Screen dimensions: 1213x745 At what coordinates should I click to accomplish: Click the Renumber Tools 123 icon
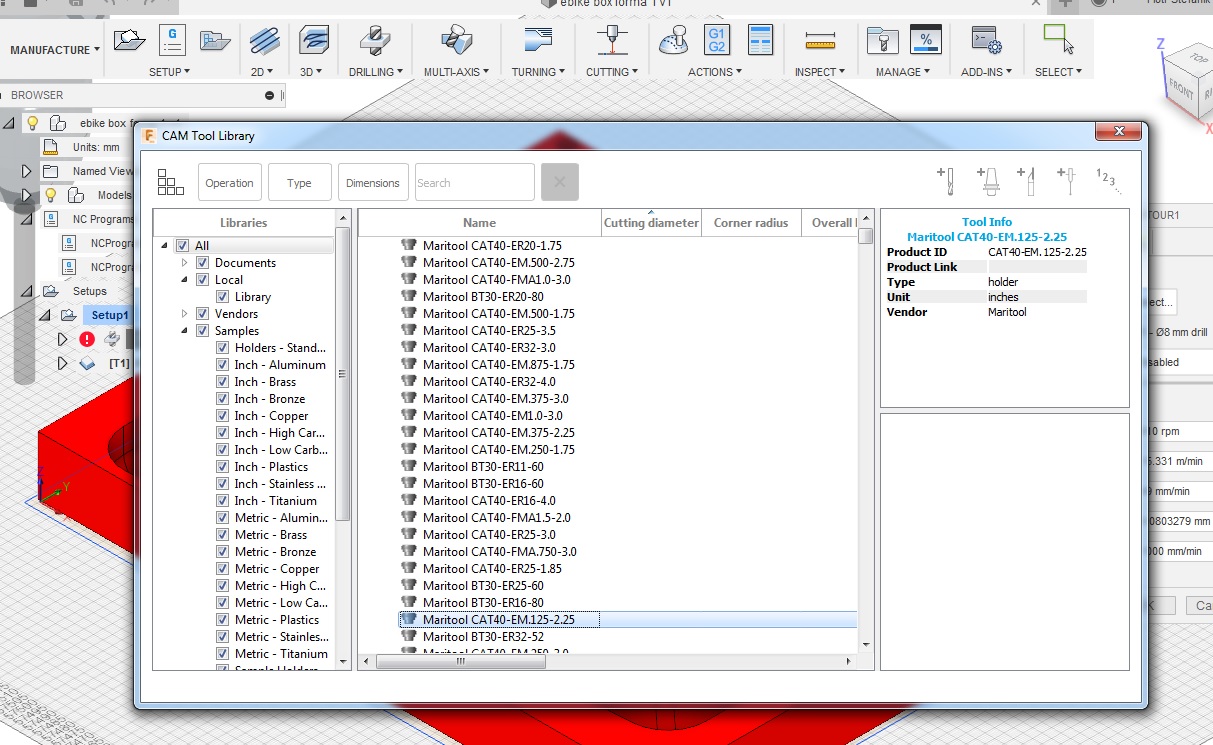(x=1108, y=180)
